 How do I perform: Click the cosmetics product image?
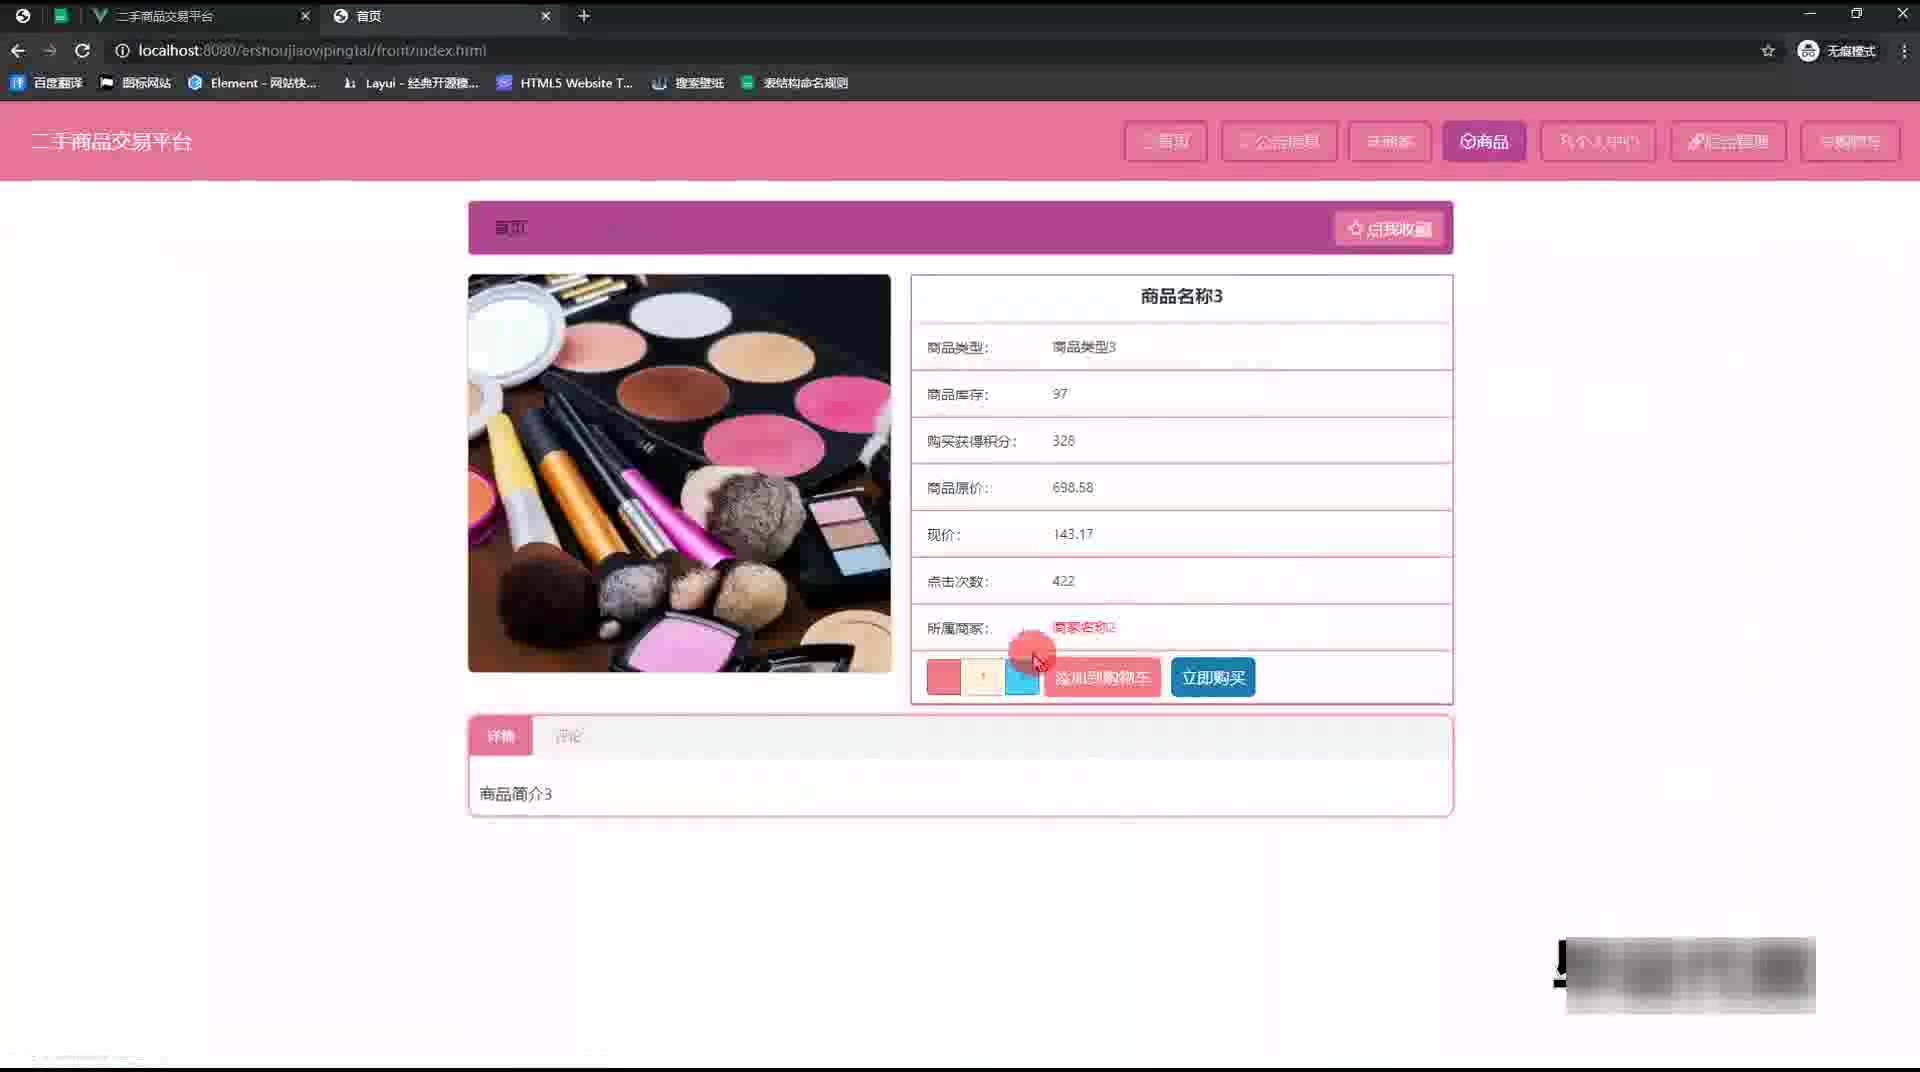click(x=679, y=473)
